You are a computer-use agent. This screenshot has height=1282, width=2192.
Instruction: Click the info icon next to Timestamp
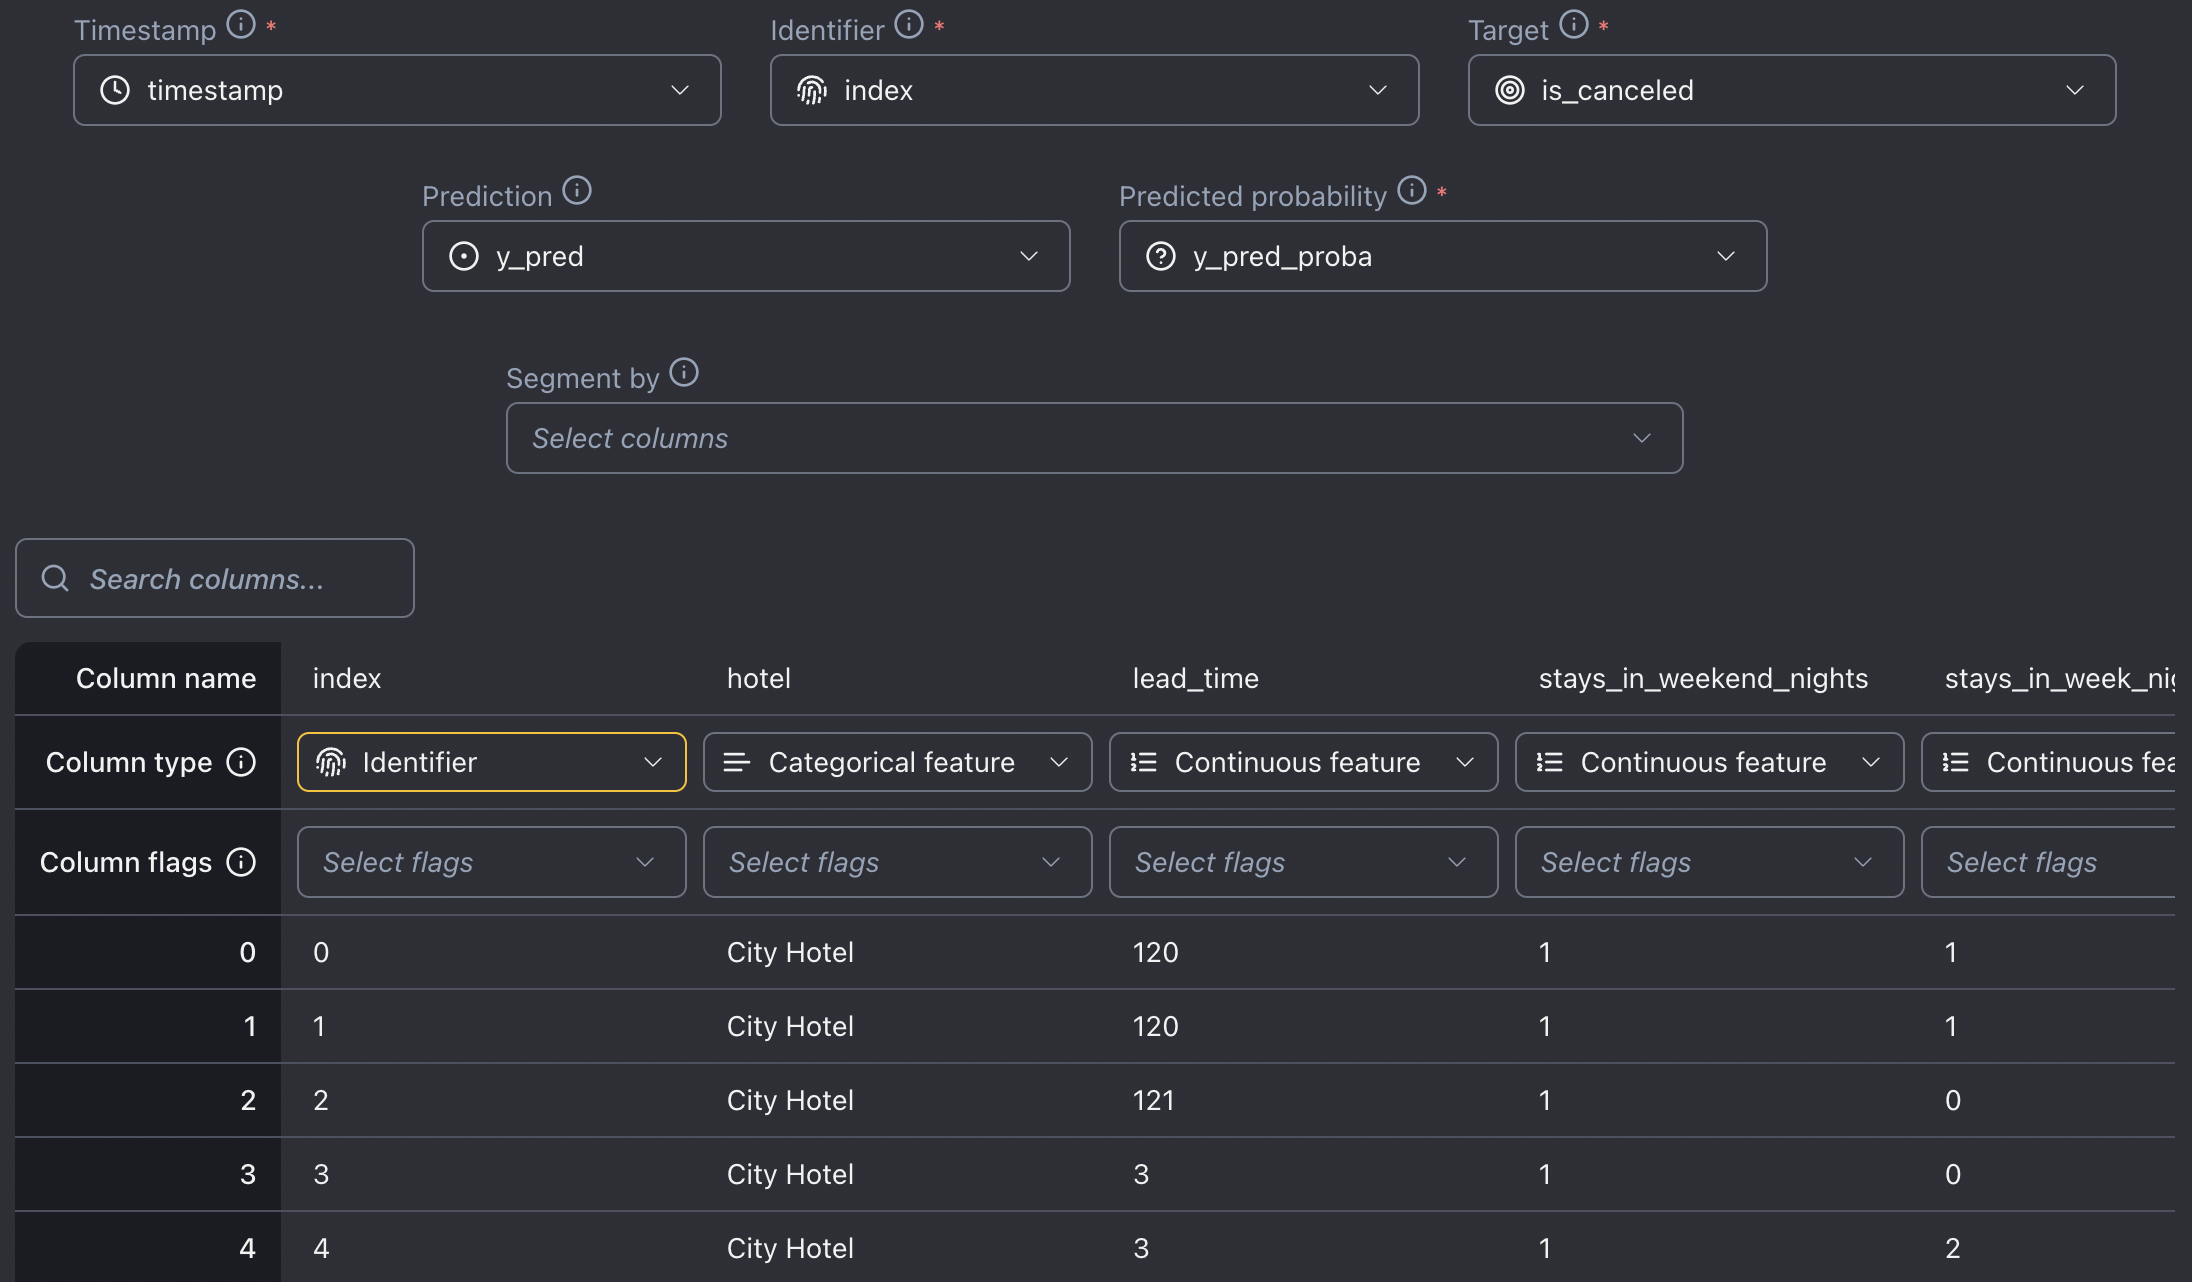pyautogui.click(x=241, y=24)
